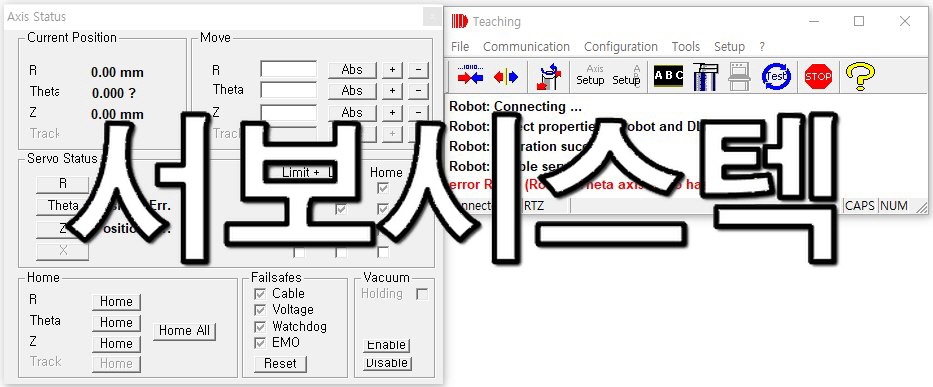Click plus button for Theta axis move
Screen dimensions: 933x387
point(392,90)
